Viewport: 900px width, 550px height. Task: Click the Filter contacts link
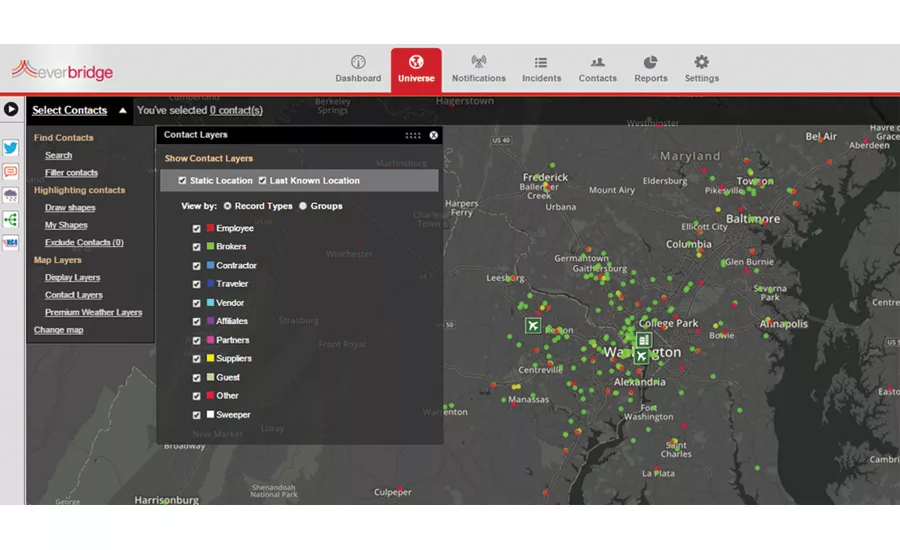coord(71,173)
